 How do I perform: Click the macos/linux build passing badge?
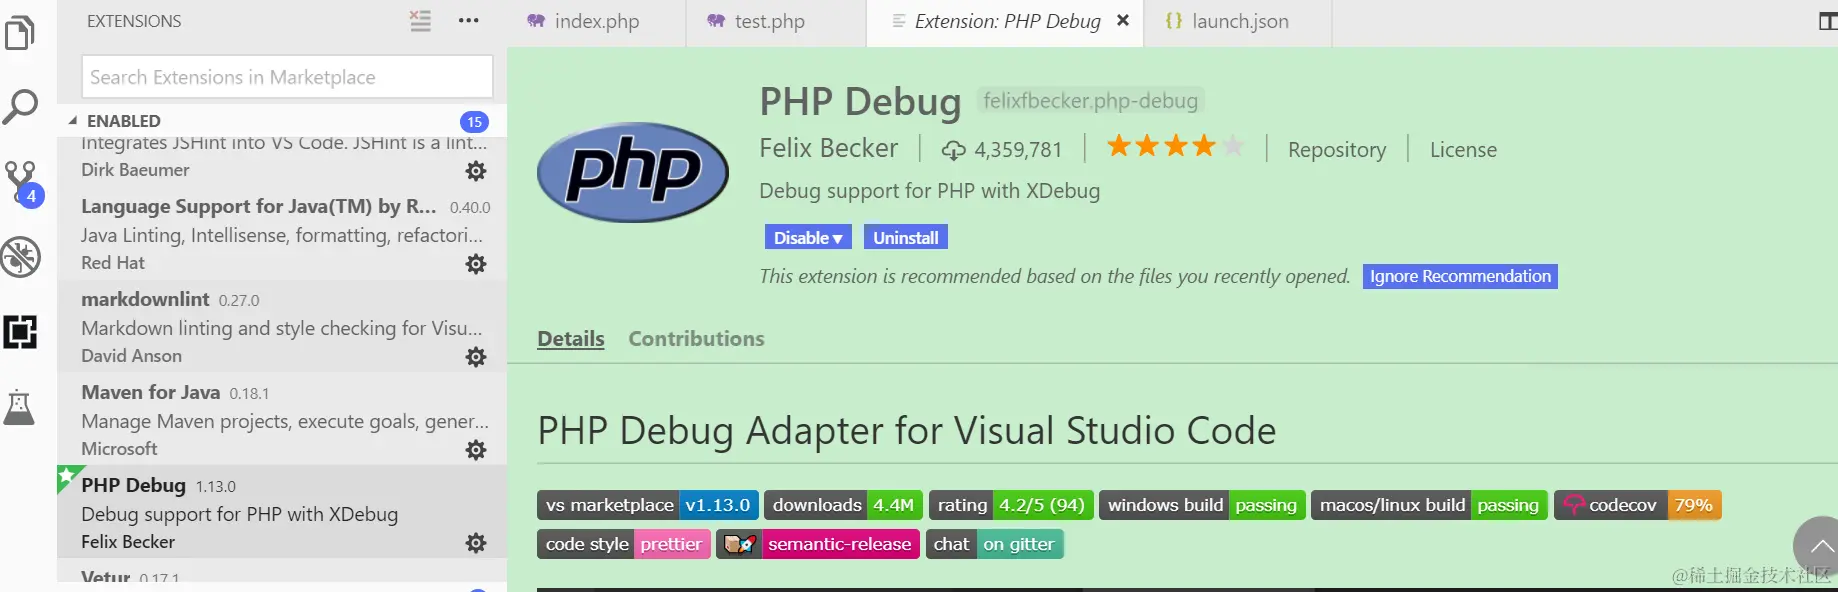1429,505
